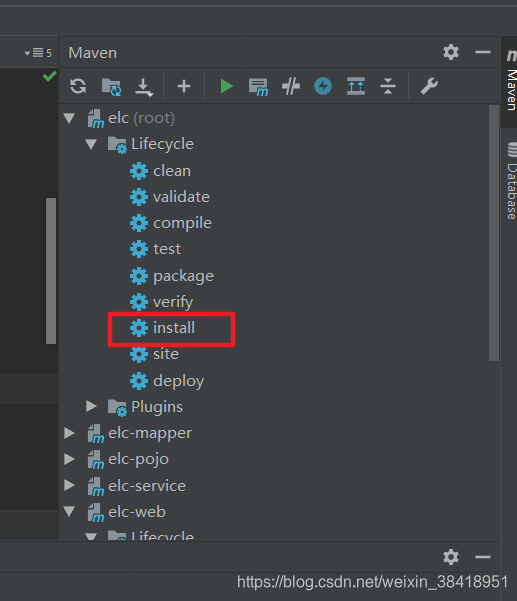Run Maven build with green play icon
This screenshot has width=517, height=601.
226,86
